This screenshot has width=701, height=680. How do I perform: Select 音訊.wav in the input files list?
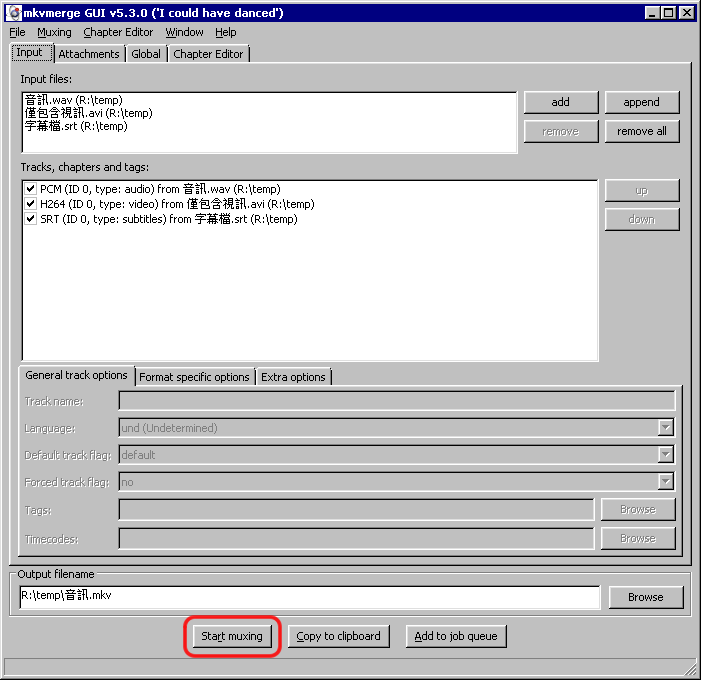tap(74, 100)
